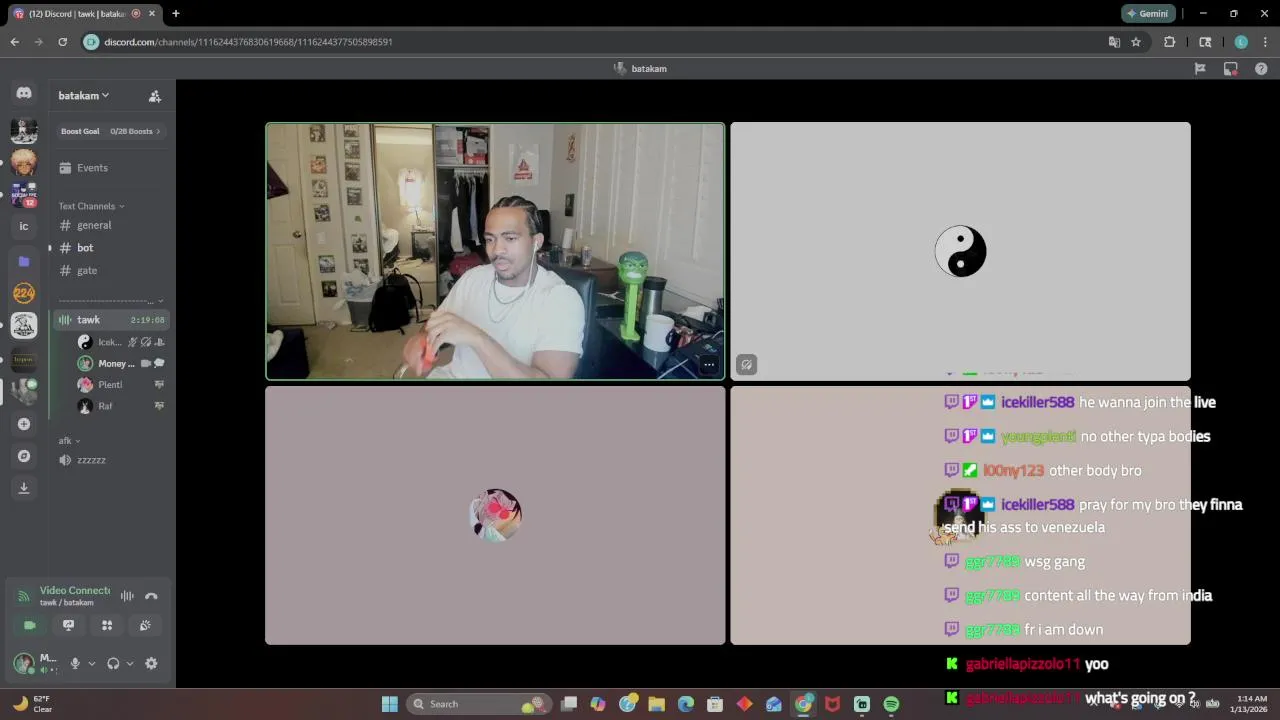Open Spotify from the taskbar
The width and height of the screenshot is (1280, 720).
[891, 704]
